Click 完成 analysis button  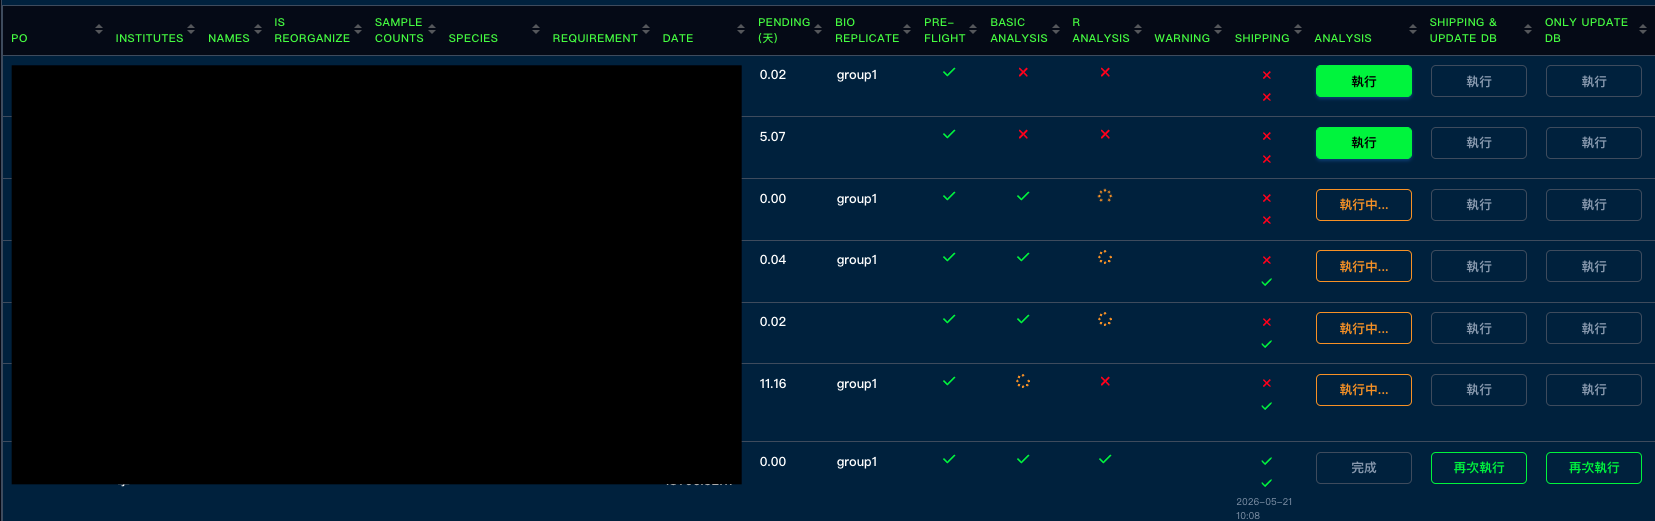(1364, 468)
